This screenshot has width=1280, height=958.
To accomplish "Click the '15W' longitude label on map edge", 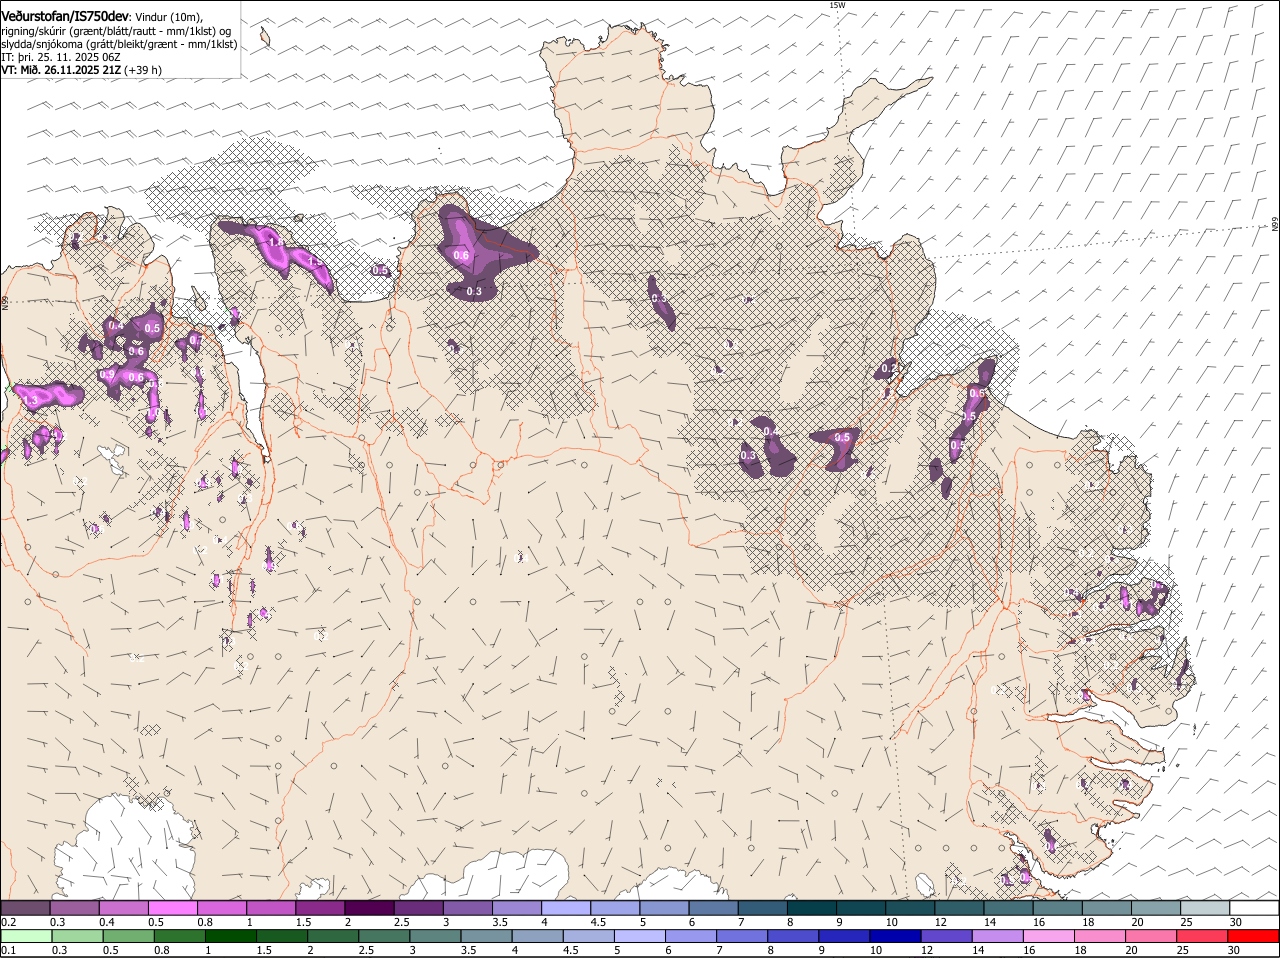I will pos(837,5).
